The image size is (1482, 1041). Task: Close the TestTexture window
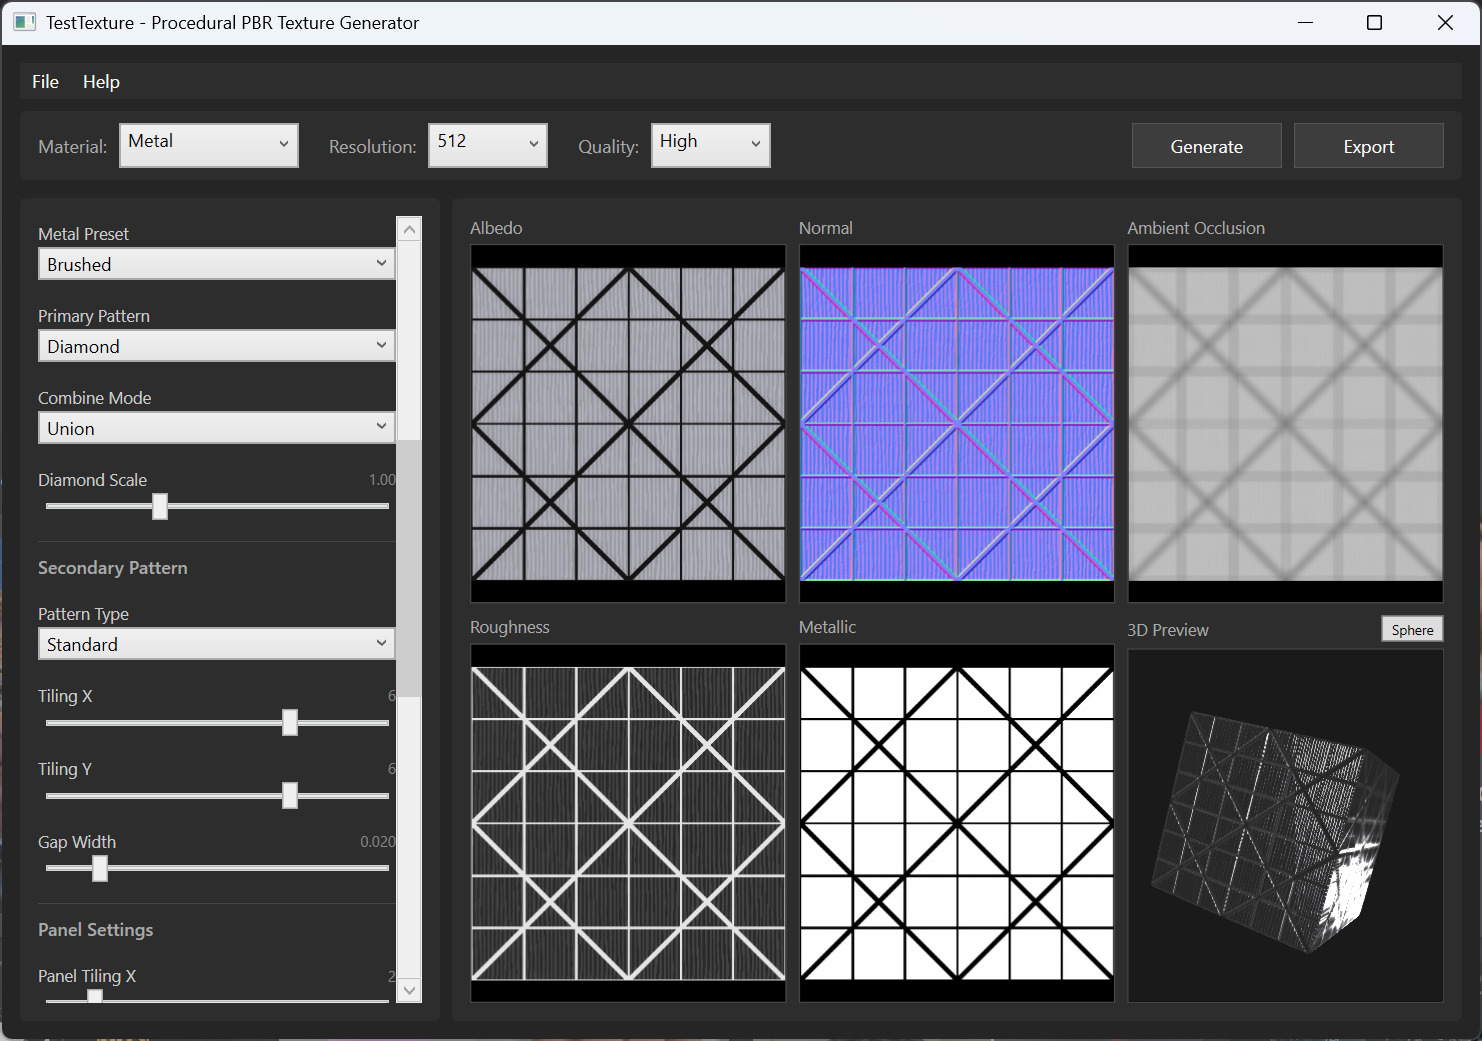[1445, 22]
